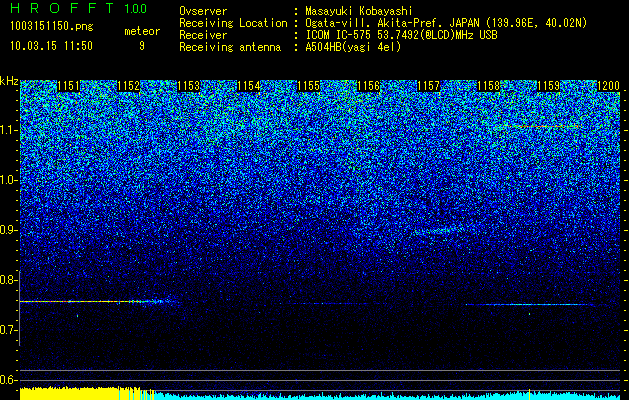Click the 1158 time marker
Image resolution: width=629 pixels, height=400 pixels.
click(x=489, y=86)
